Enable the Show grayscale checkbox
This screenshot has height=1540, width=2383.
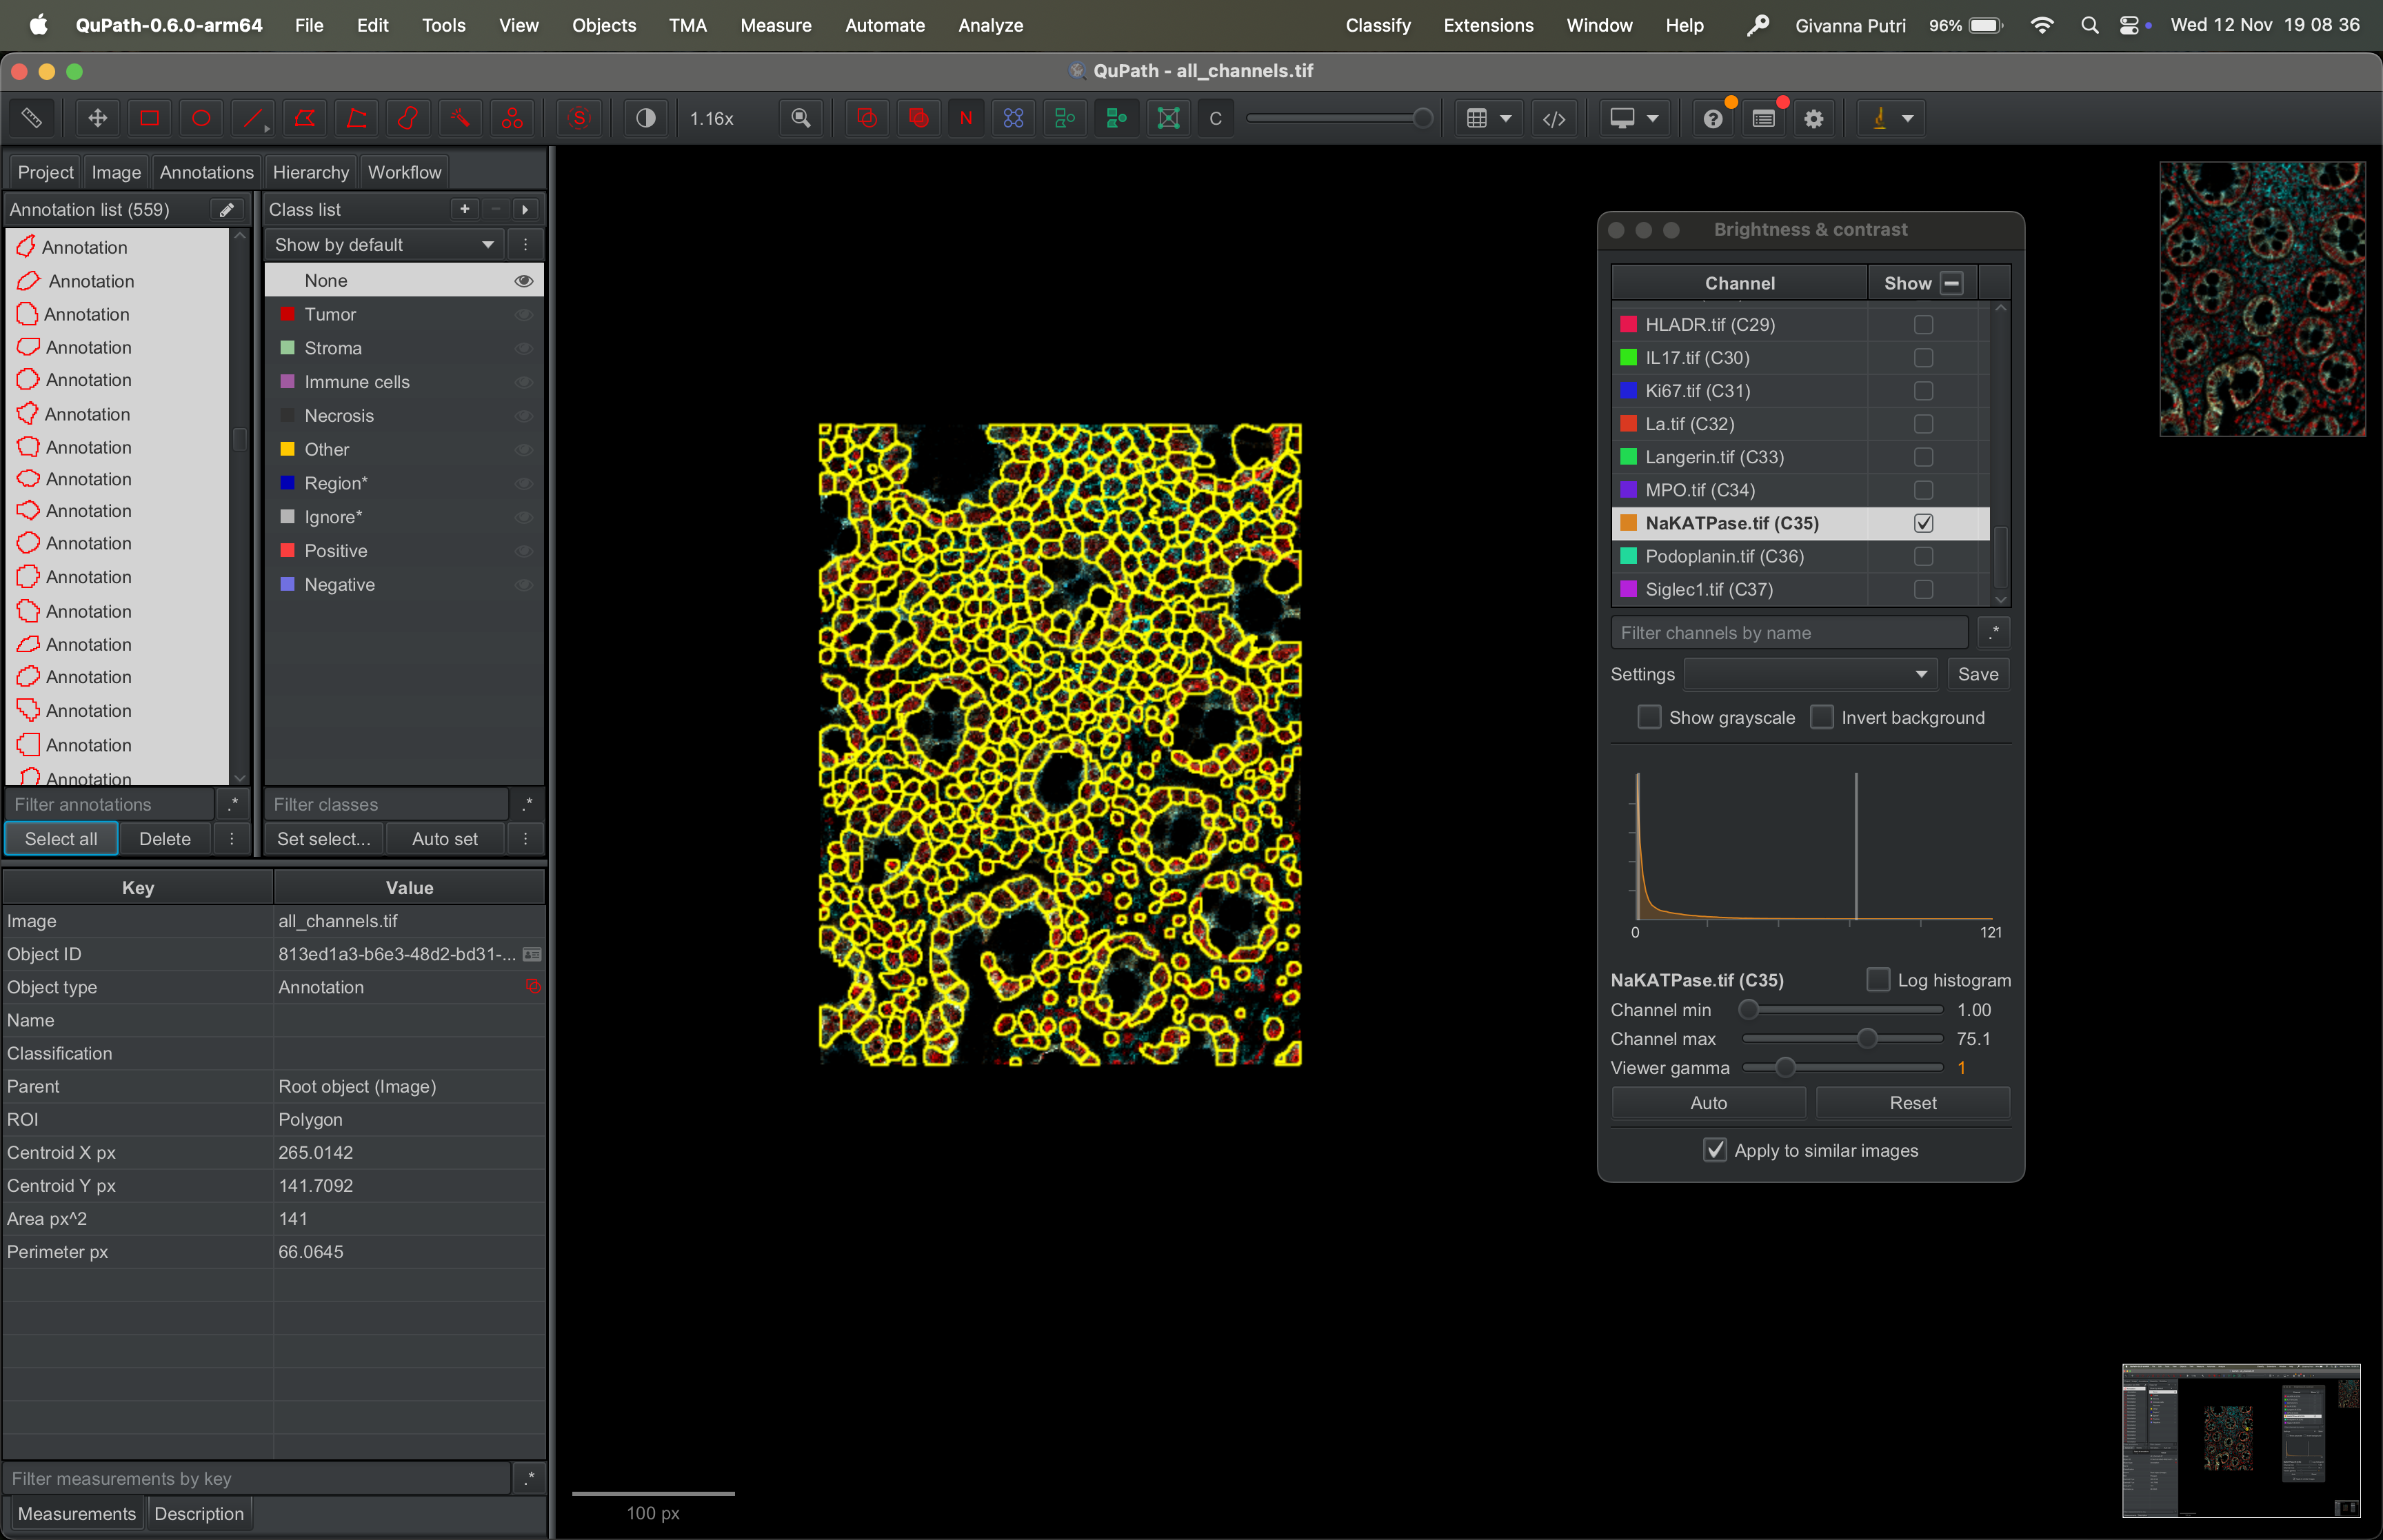point(1649,717)
